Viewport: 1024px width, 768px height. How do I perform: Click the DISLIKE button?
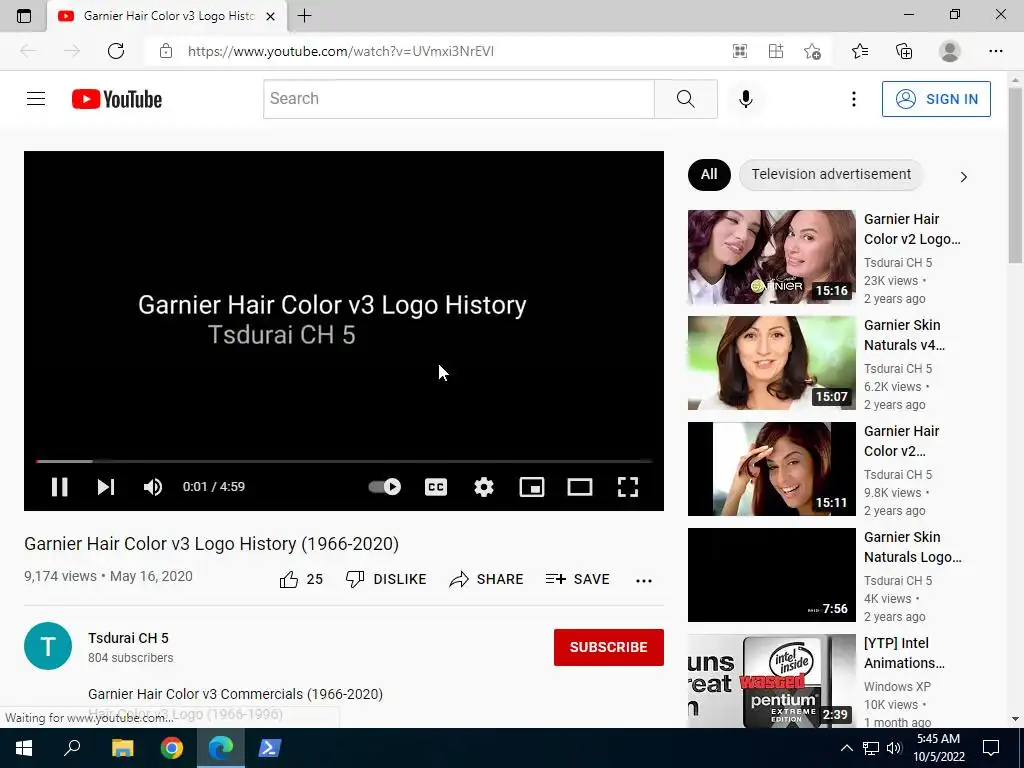click(386, 579)
